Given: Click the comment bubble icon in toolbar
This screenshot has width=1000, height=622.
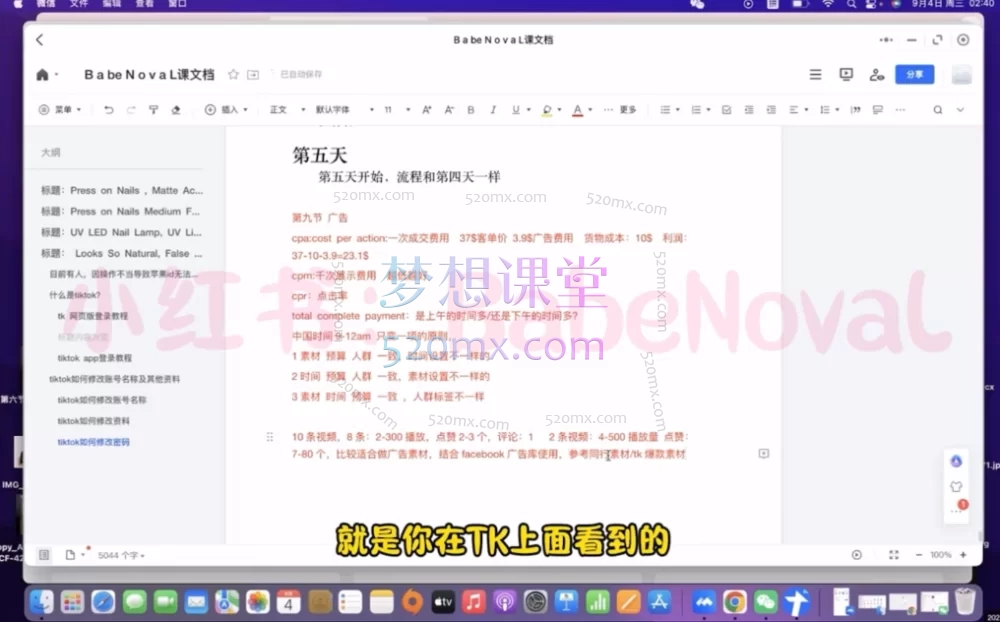Looking at the screenshot, I should (x=877, y=110).
